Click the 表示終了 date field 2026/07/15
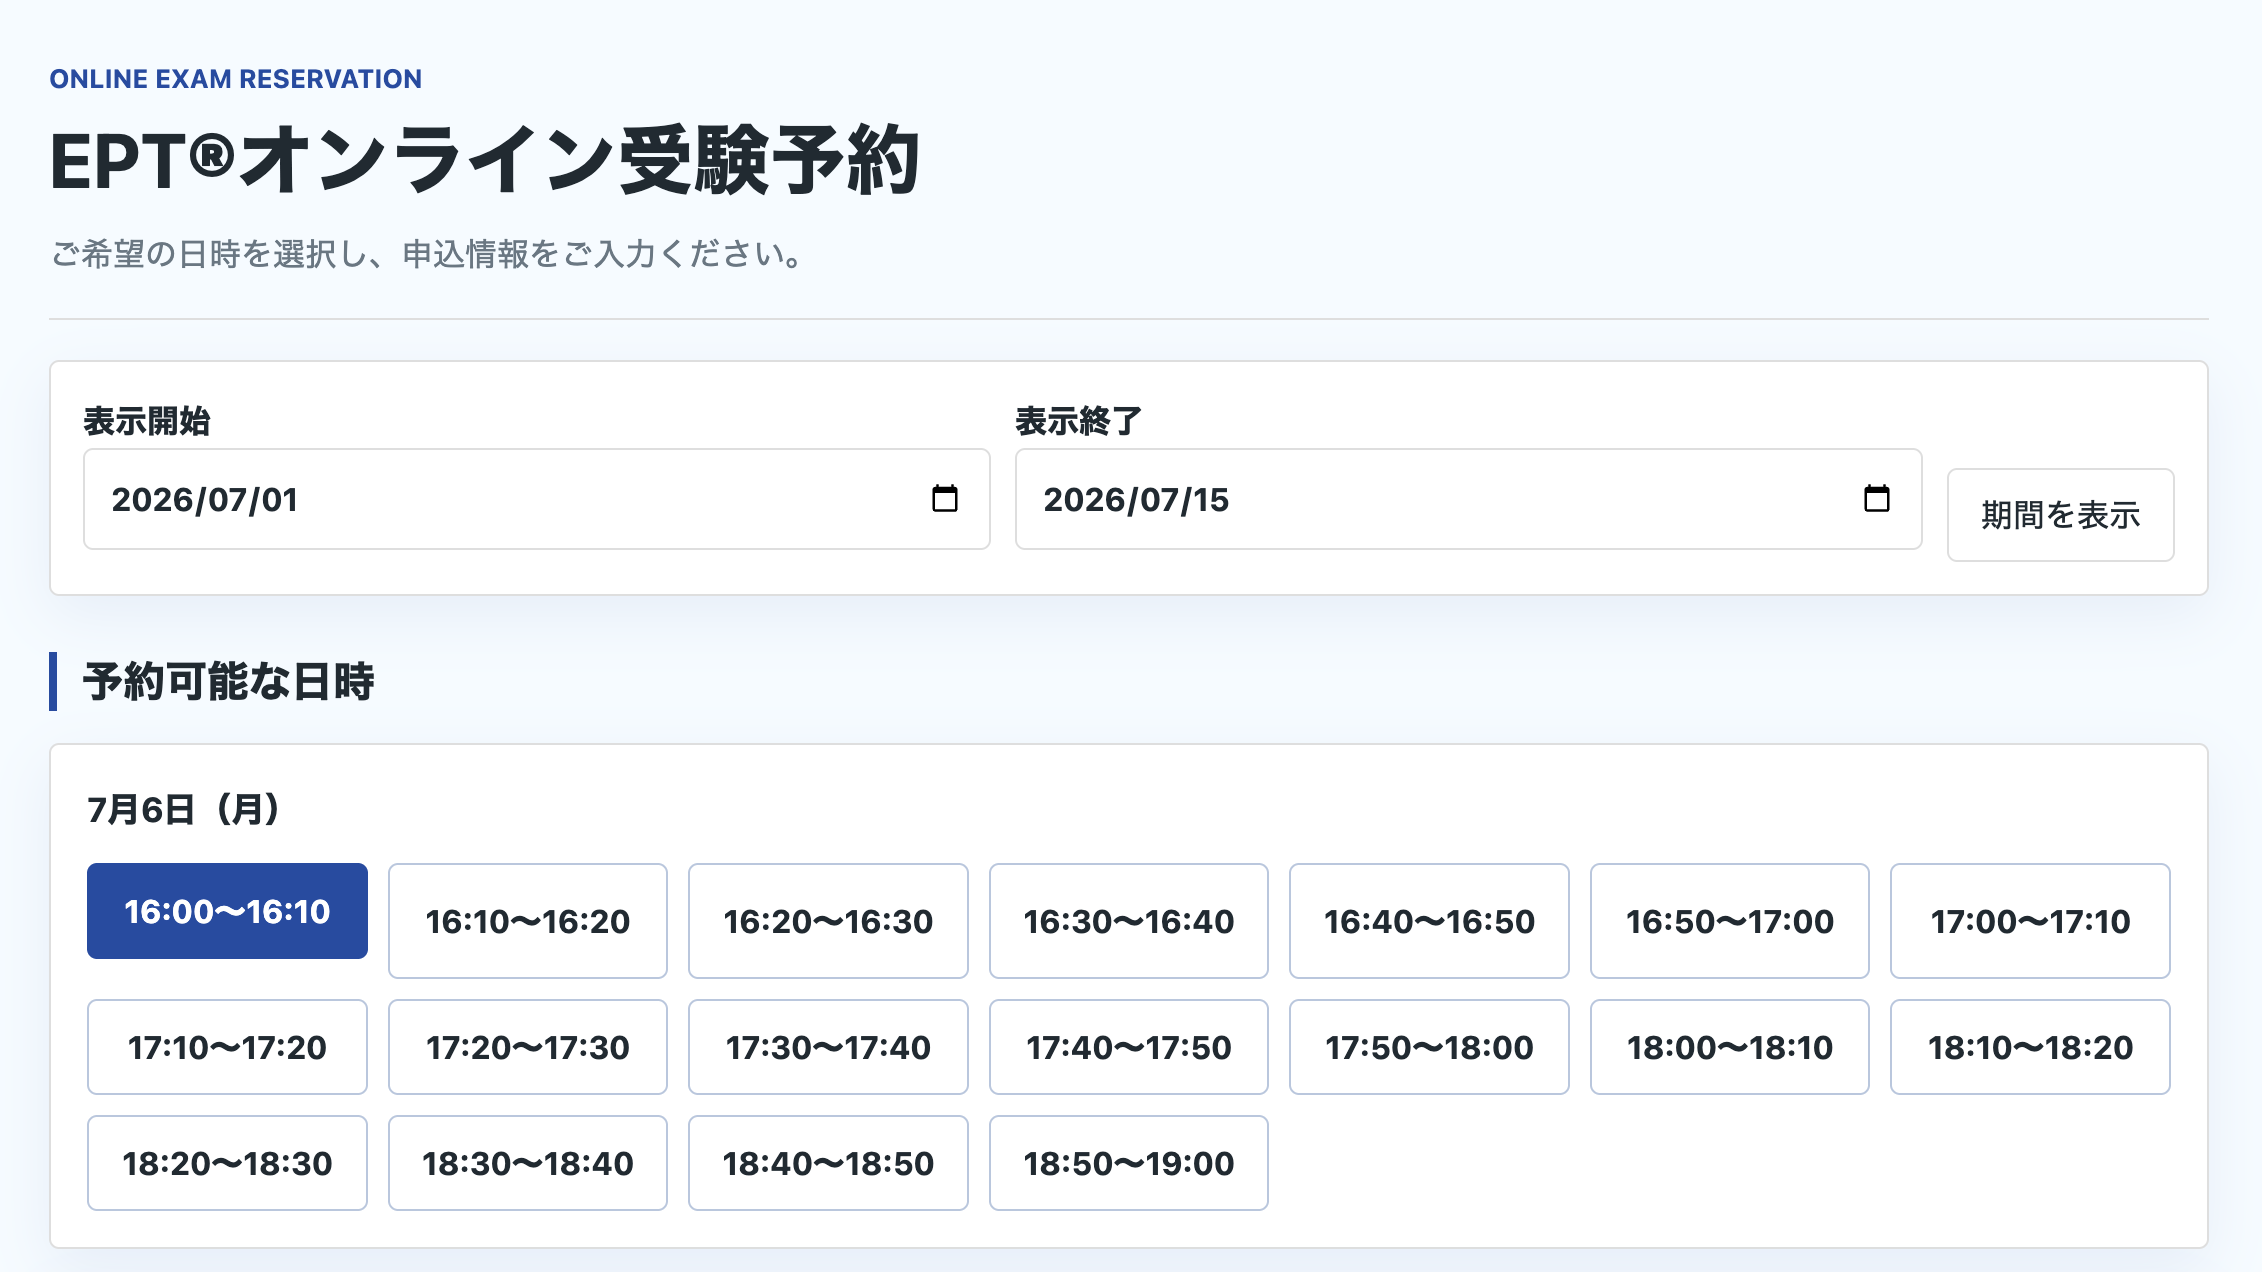 coord(1469,499)
